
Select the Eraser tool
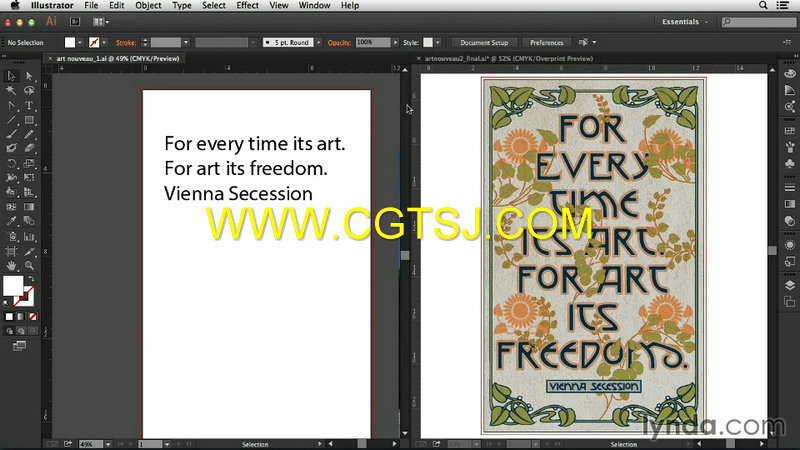click(29, 148)
